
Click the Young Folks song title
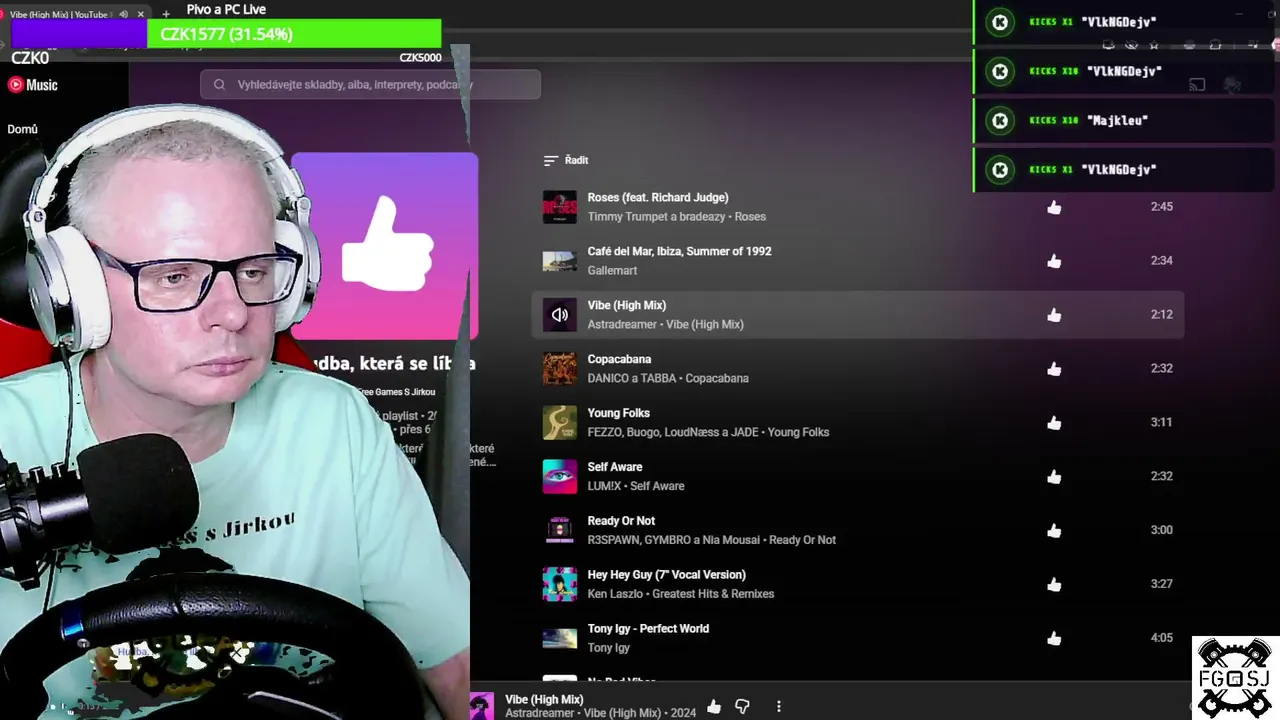click(619, 414)
